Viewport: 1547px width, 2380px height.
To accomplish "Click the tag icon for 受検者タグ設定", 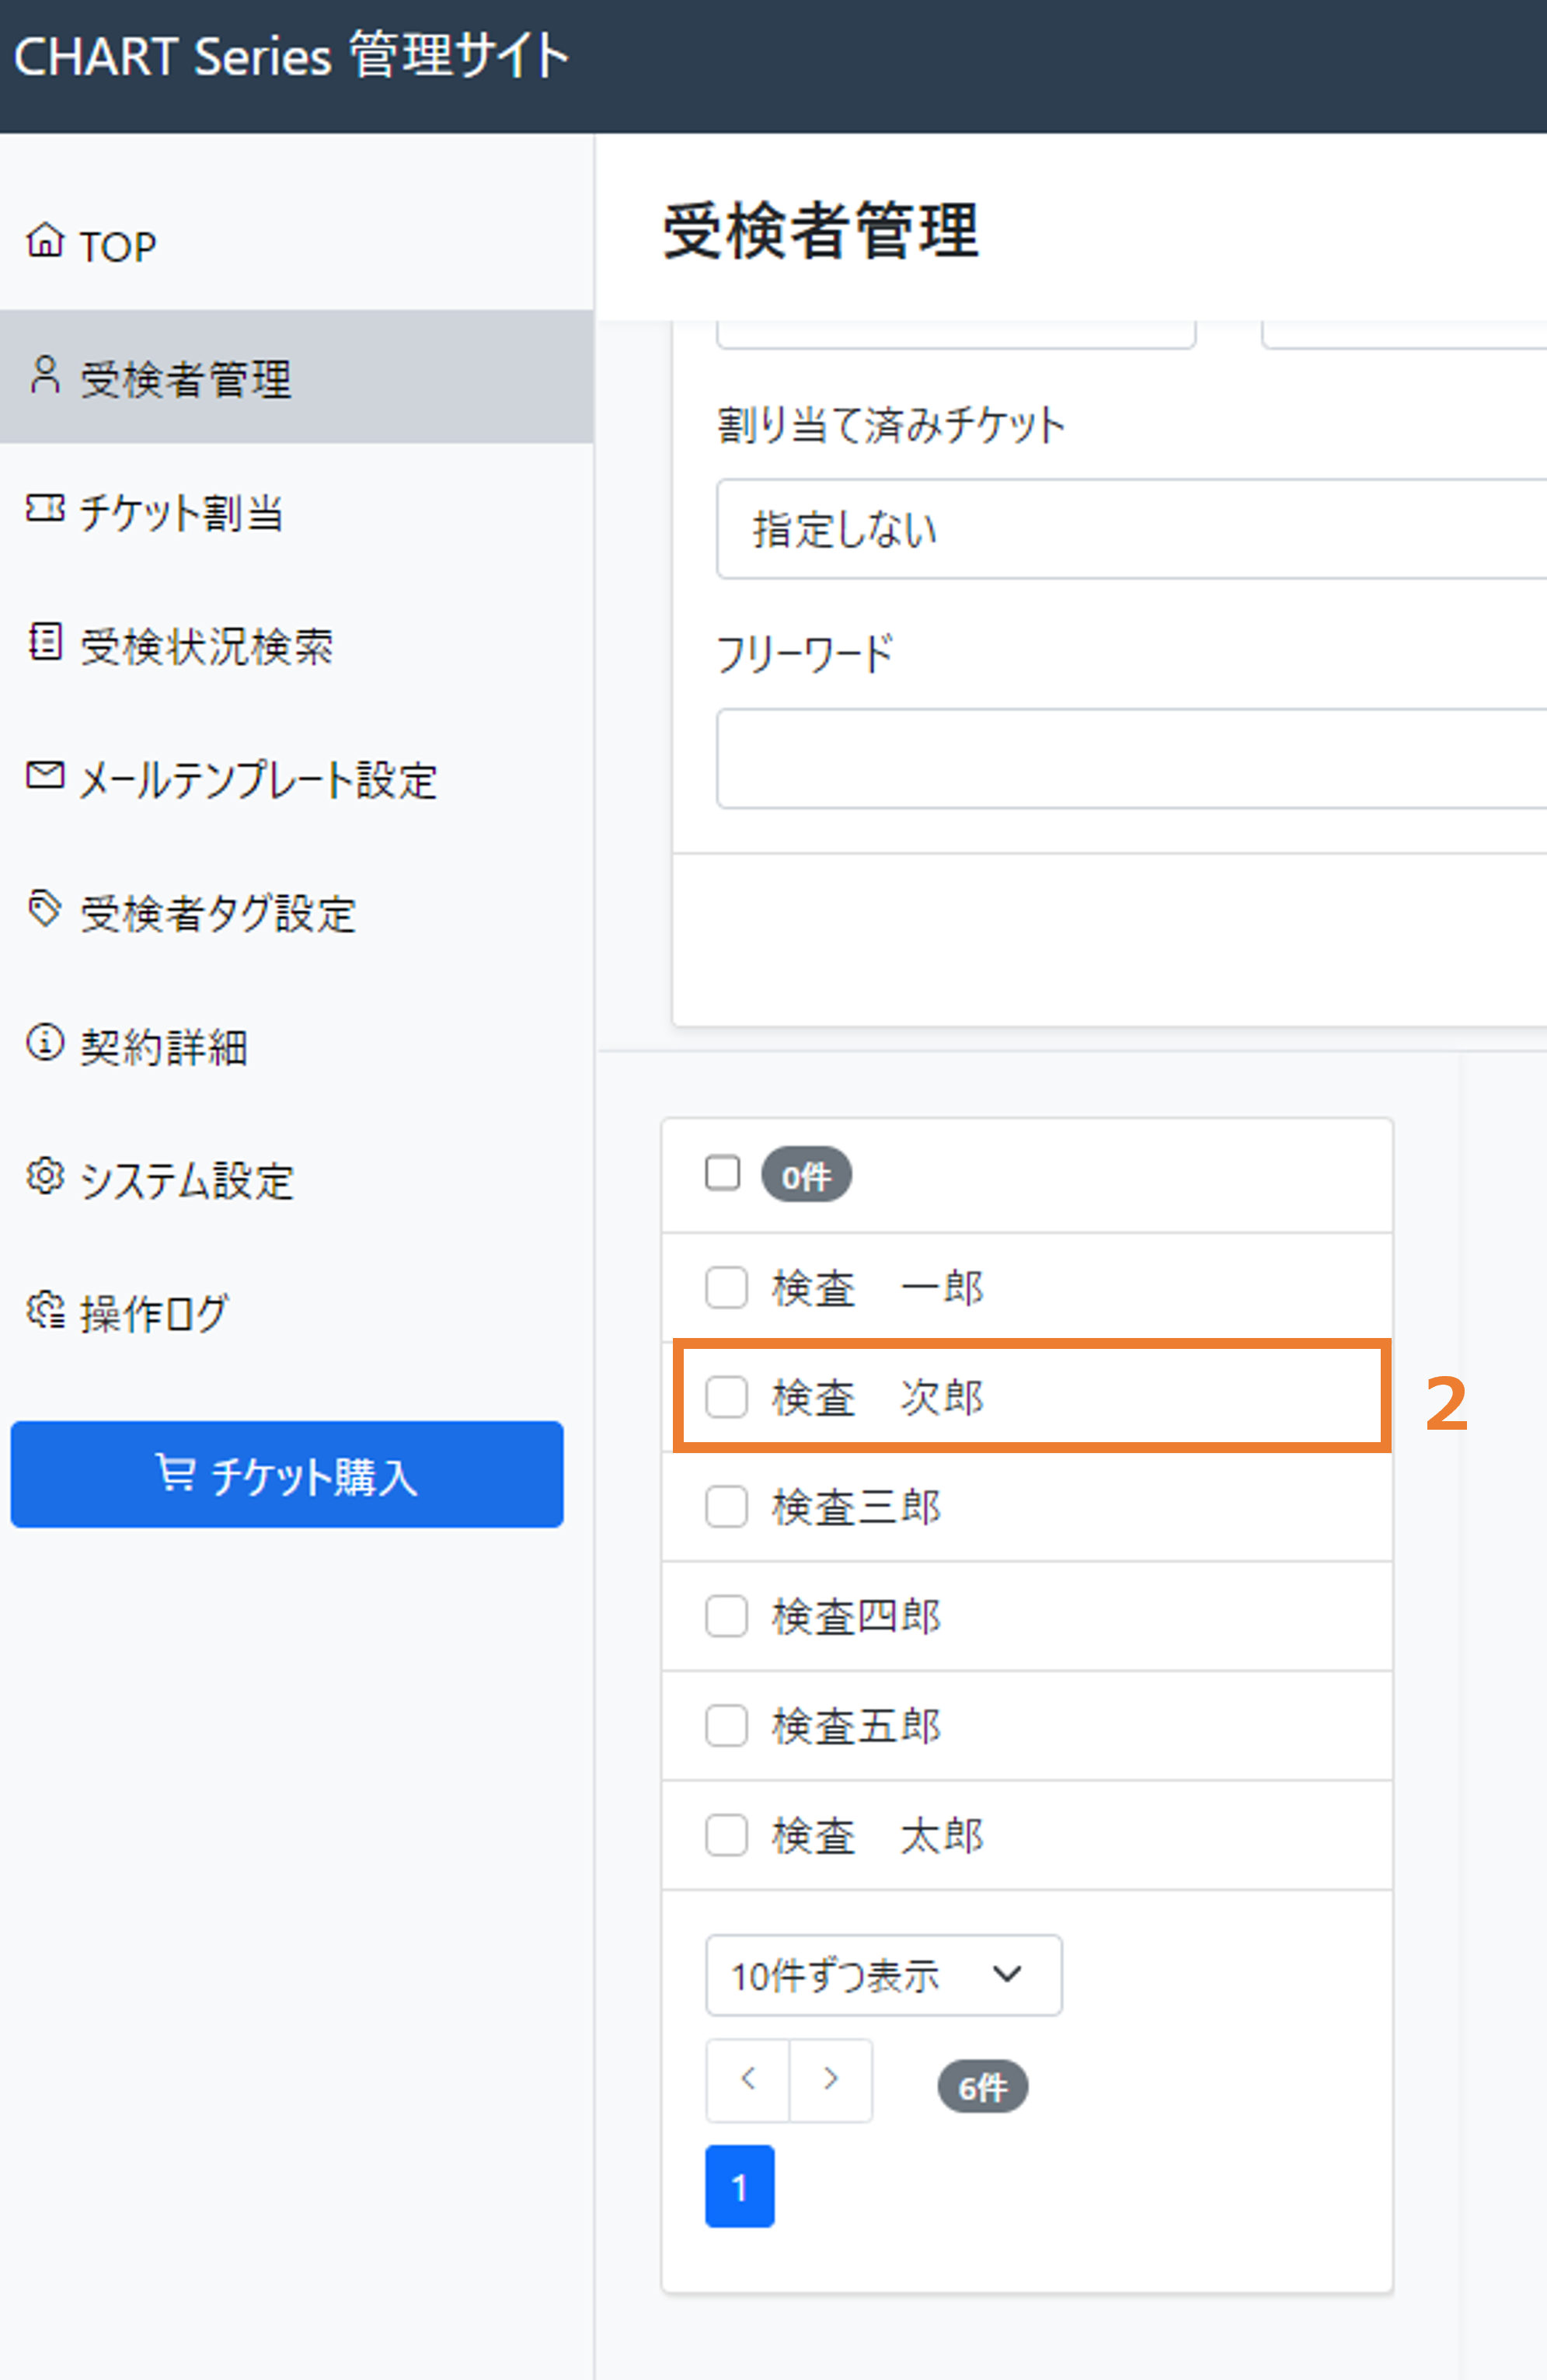I will click(x=45, y=908).
